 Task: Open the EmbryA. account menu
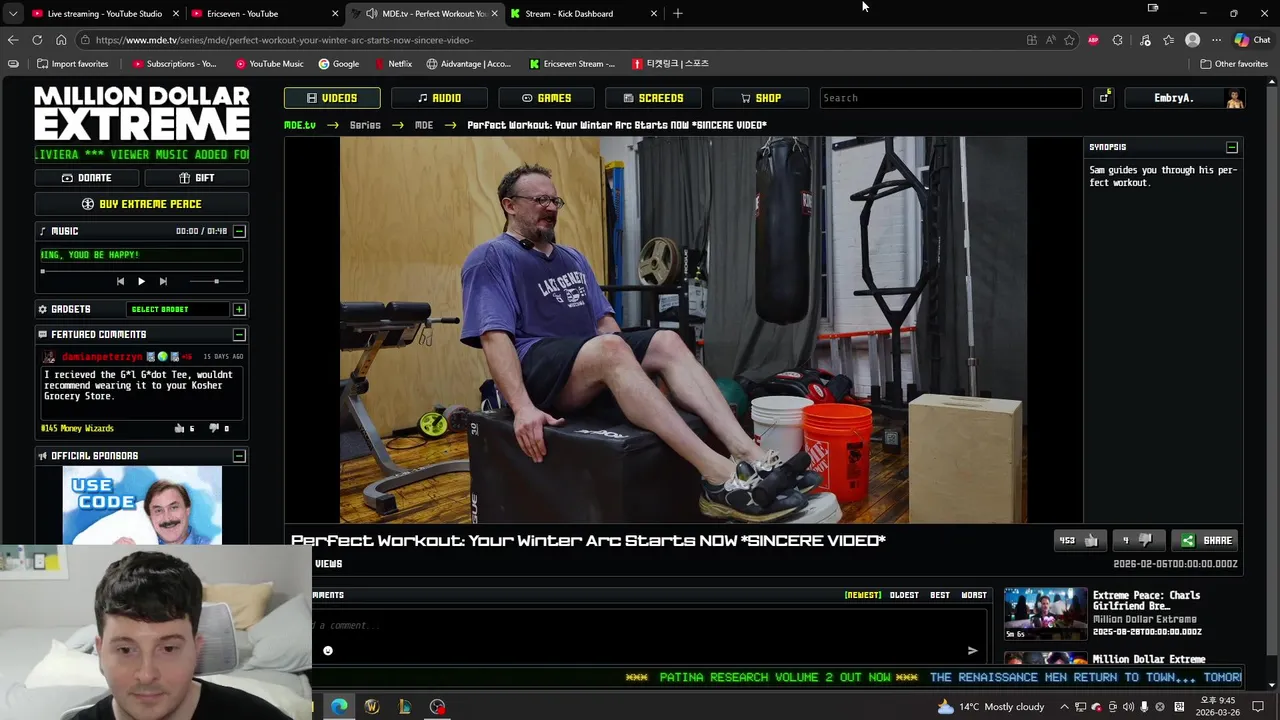(x=1184, y=98)
